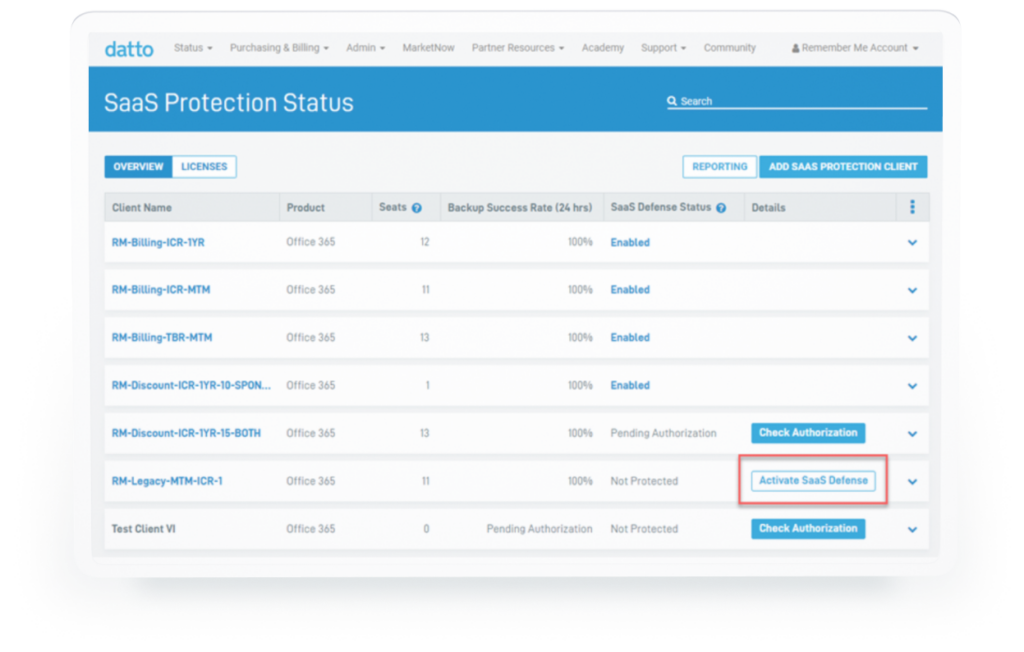Check Authorization for Test Client VI
The height and width of the screenshot is (652, 1024).
coord(807,529)
